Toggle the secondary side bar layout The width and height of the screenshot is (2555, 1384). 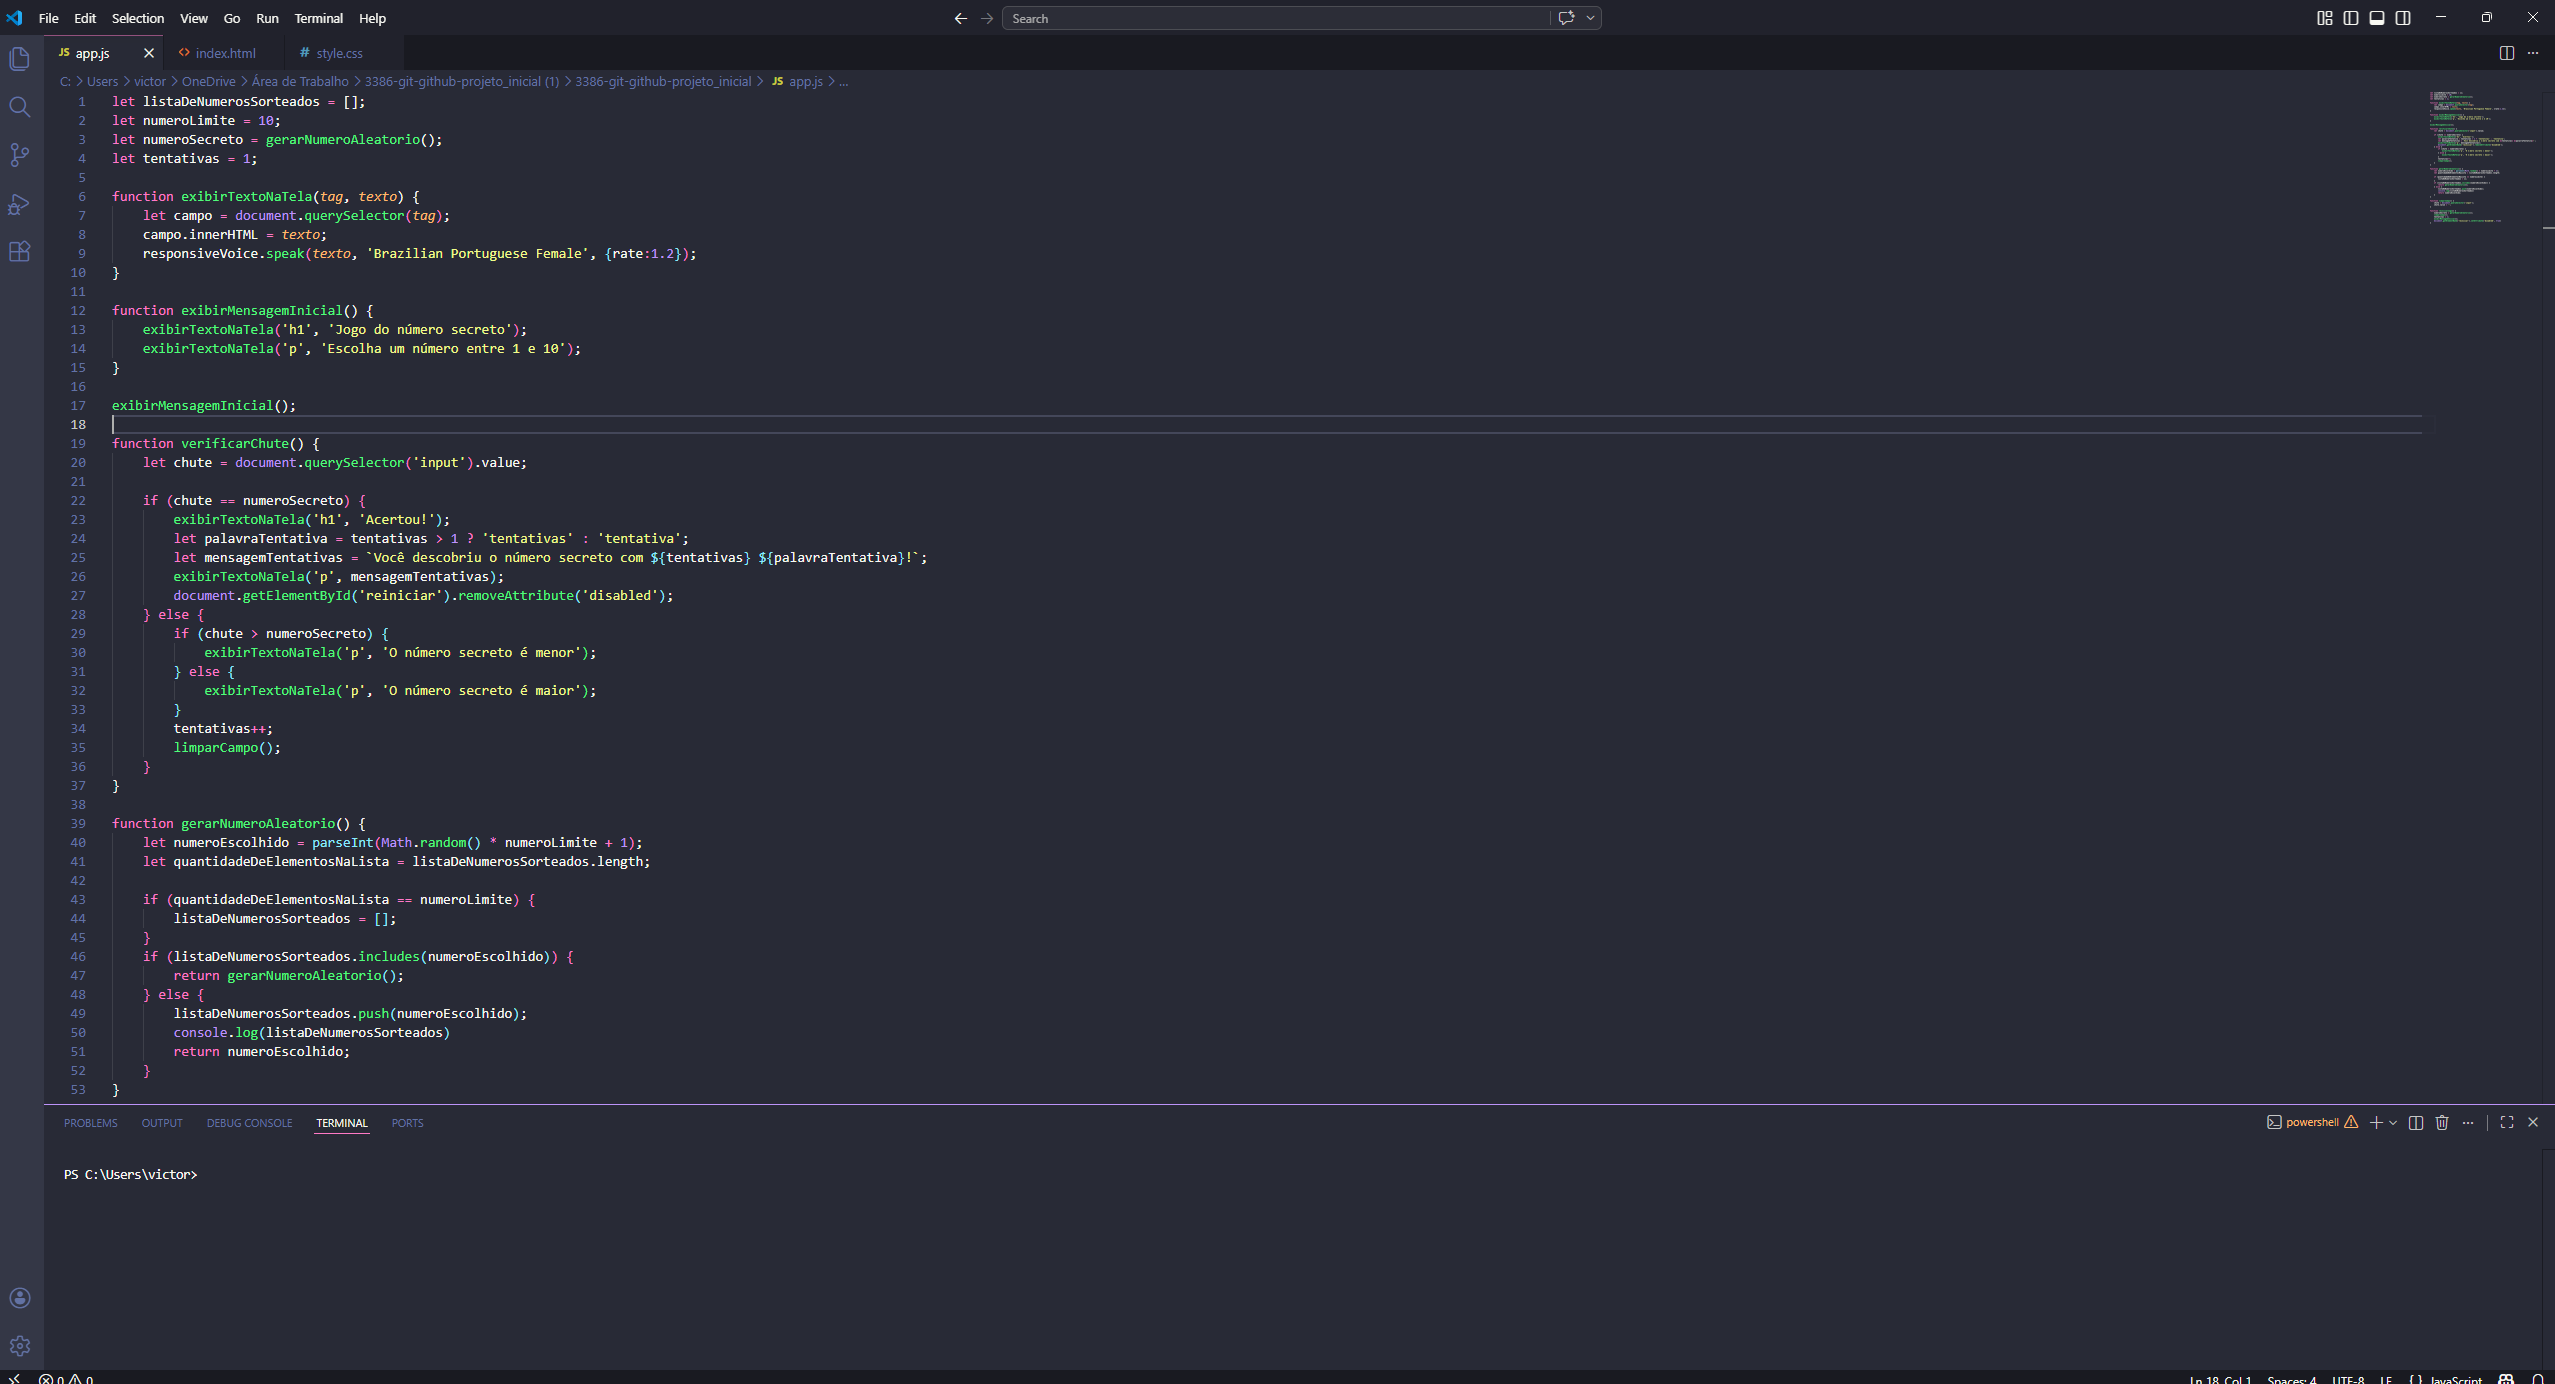(2403, 18)
